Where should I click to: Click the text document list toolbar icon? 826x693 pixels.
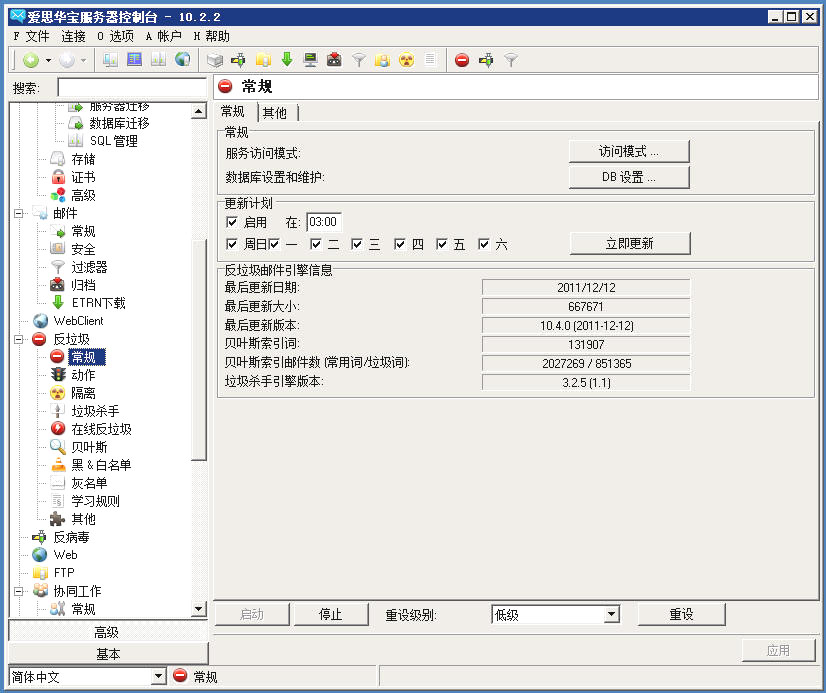pos(430,60)
